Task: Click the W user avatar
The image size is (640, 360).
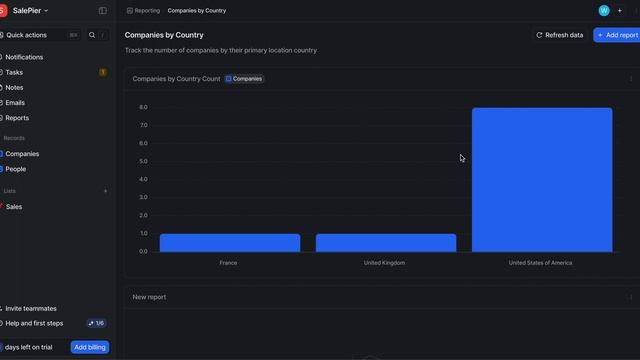Action: [604, 11]
